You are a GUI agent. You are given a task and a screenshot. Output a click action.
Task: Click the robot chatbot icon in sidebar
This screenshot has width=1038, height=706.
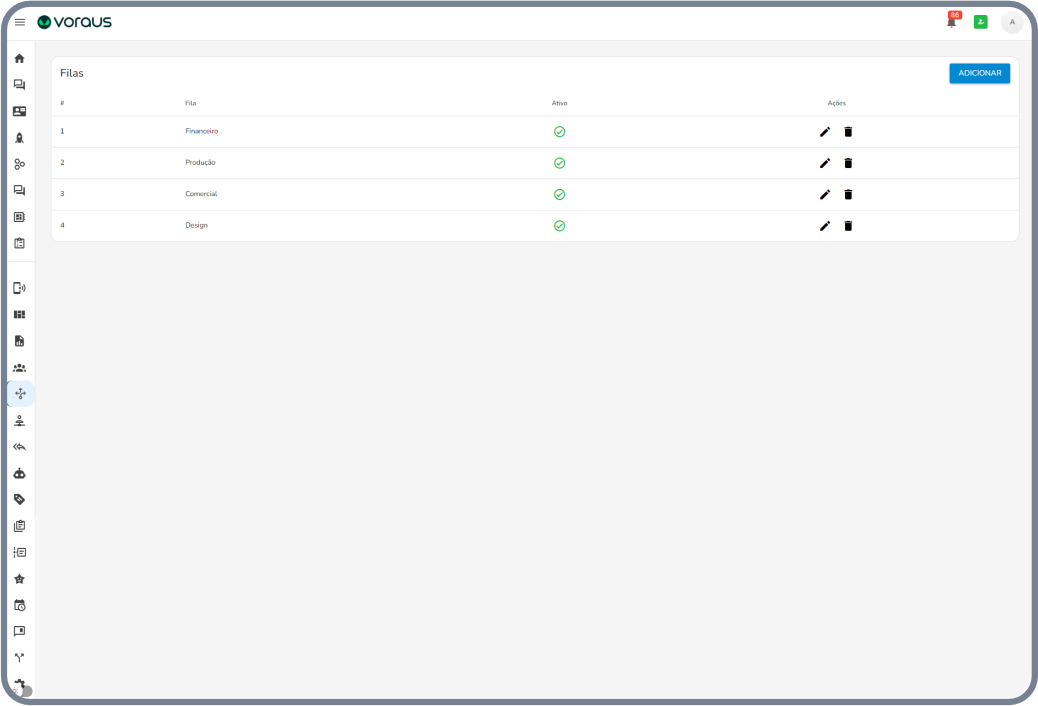point(19,473)
